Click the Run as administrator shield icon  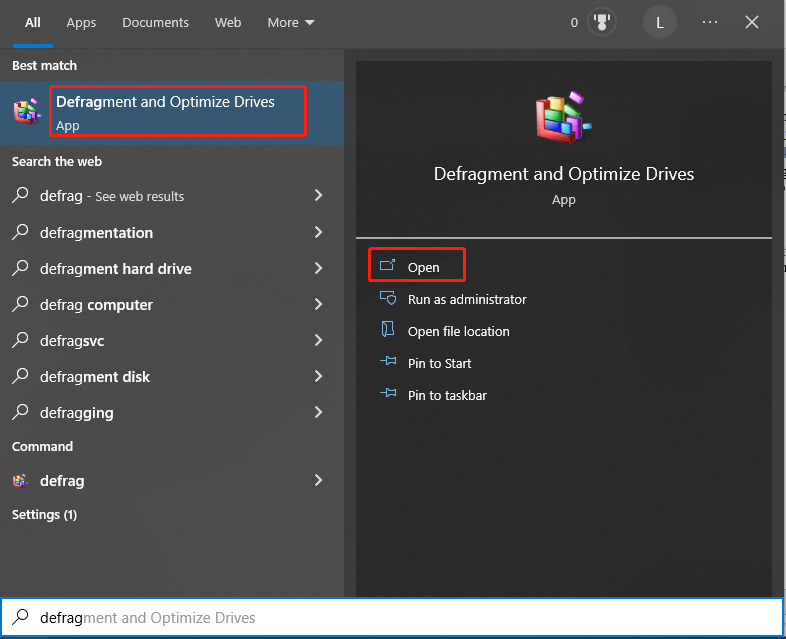pyautogui.click(x=387, y=298)
